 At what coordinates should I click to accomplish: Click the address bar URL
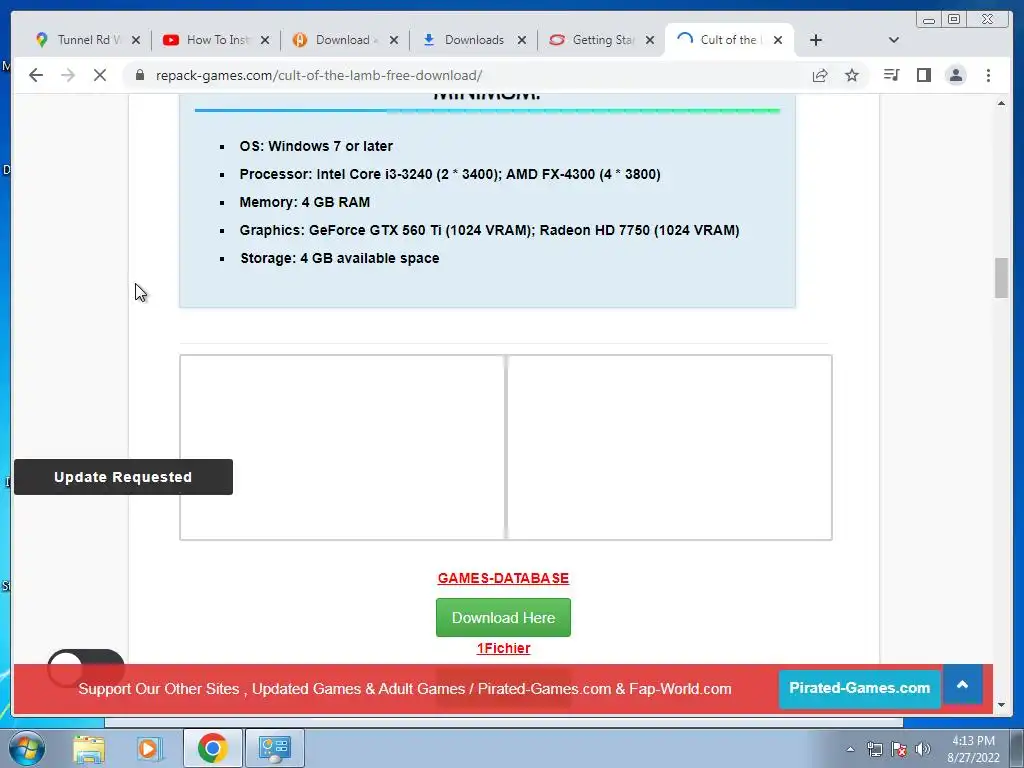click(x=319, y=75)
